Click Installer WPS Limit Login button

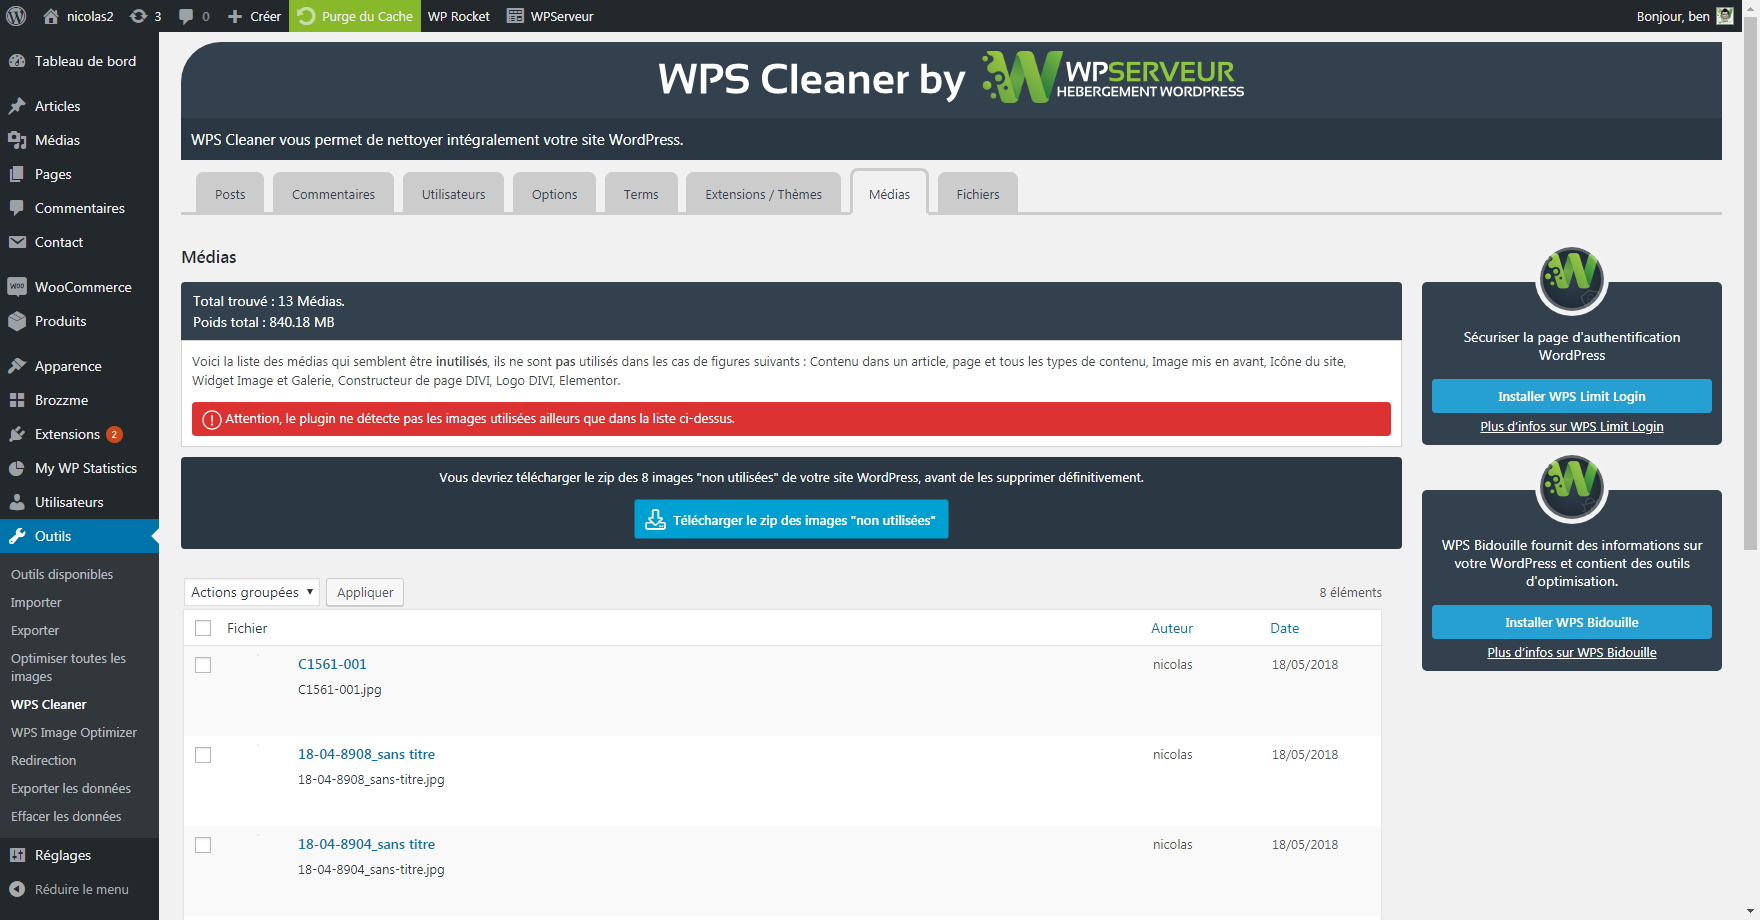tap(1571, 396)
